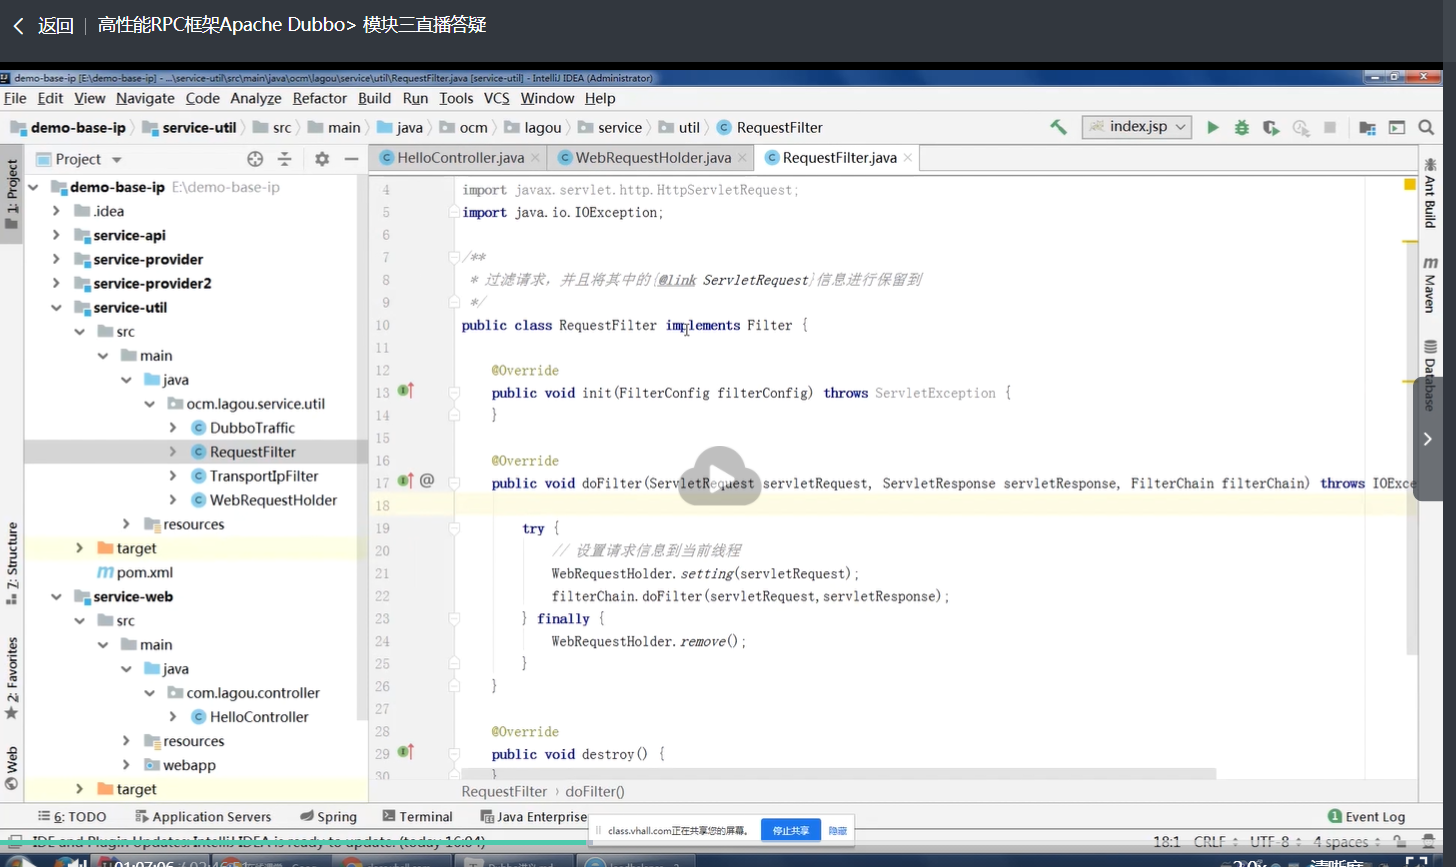Go back using the 返回 arrow

[43, 25]
